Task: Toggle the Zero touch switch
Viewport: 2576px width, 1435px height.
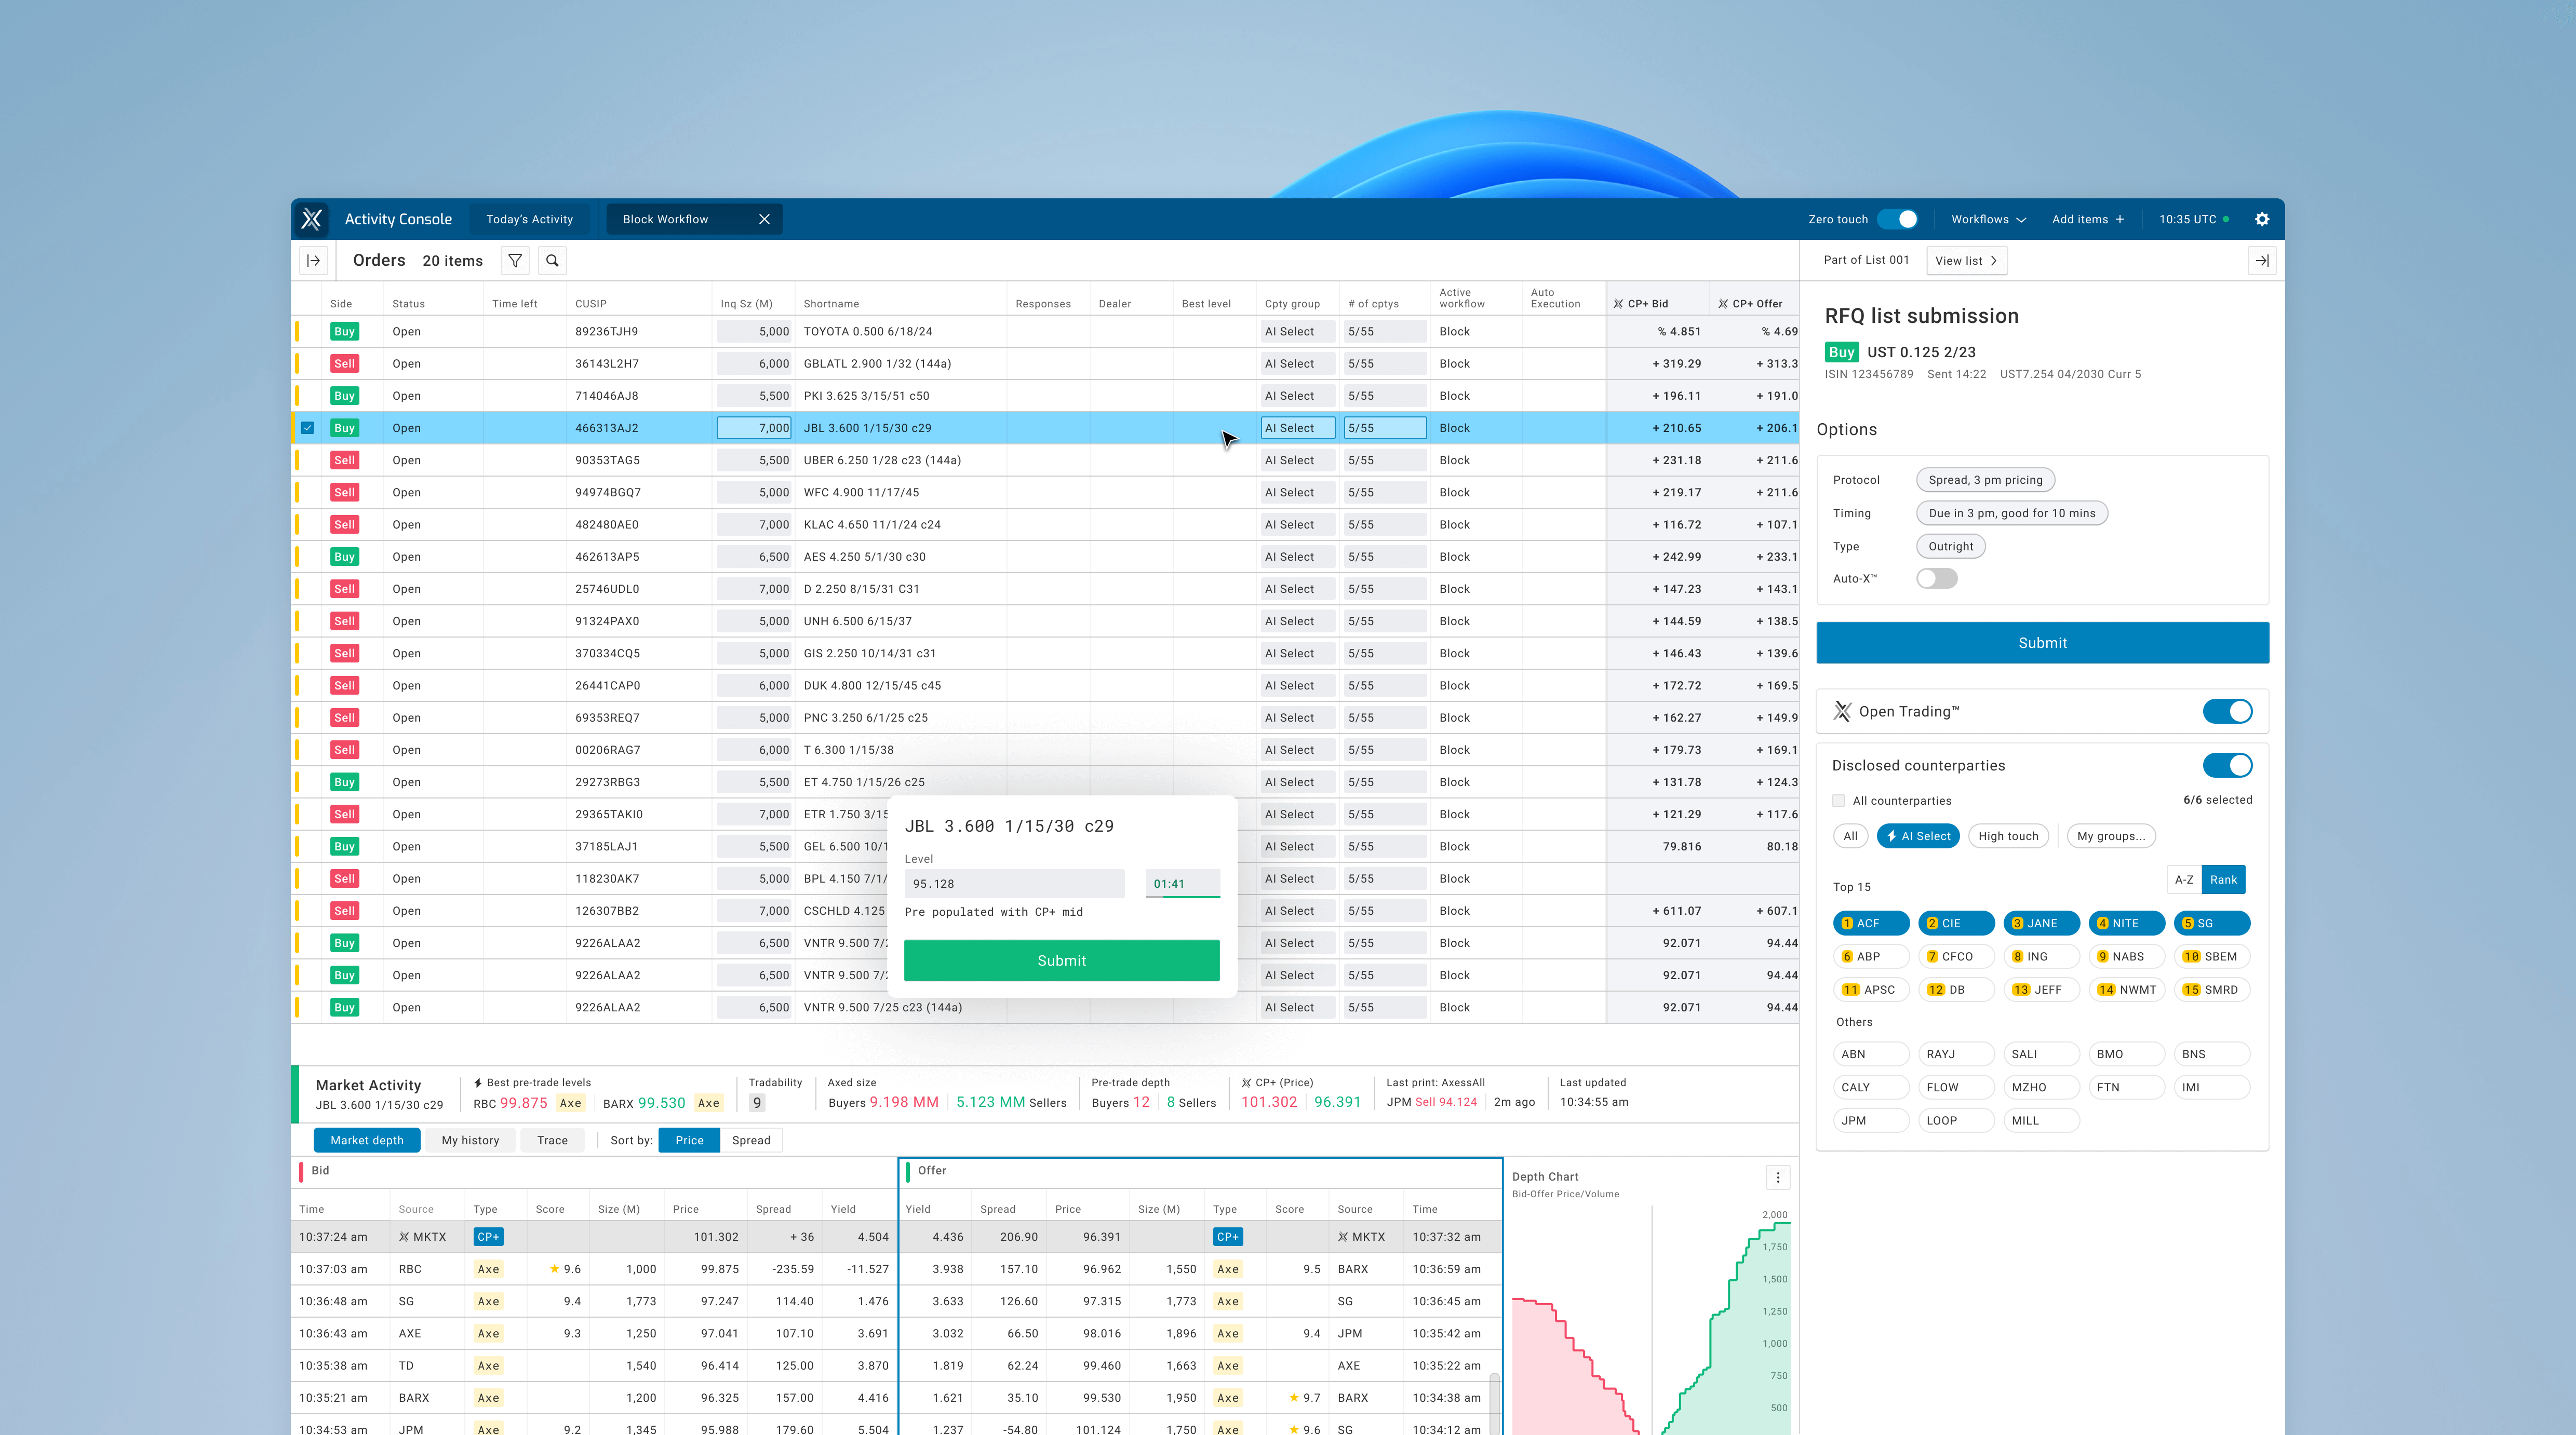Action: tap(1897, 219)
